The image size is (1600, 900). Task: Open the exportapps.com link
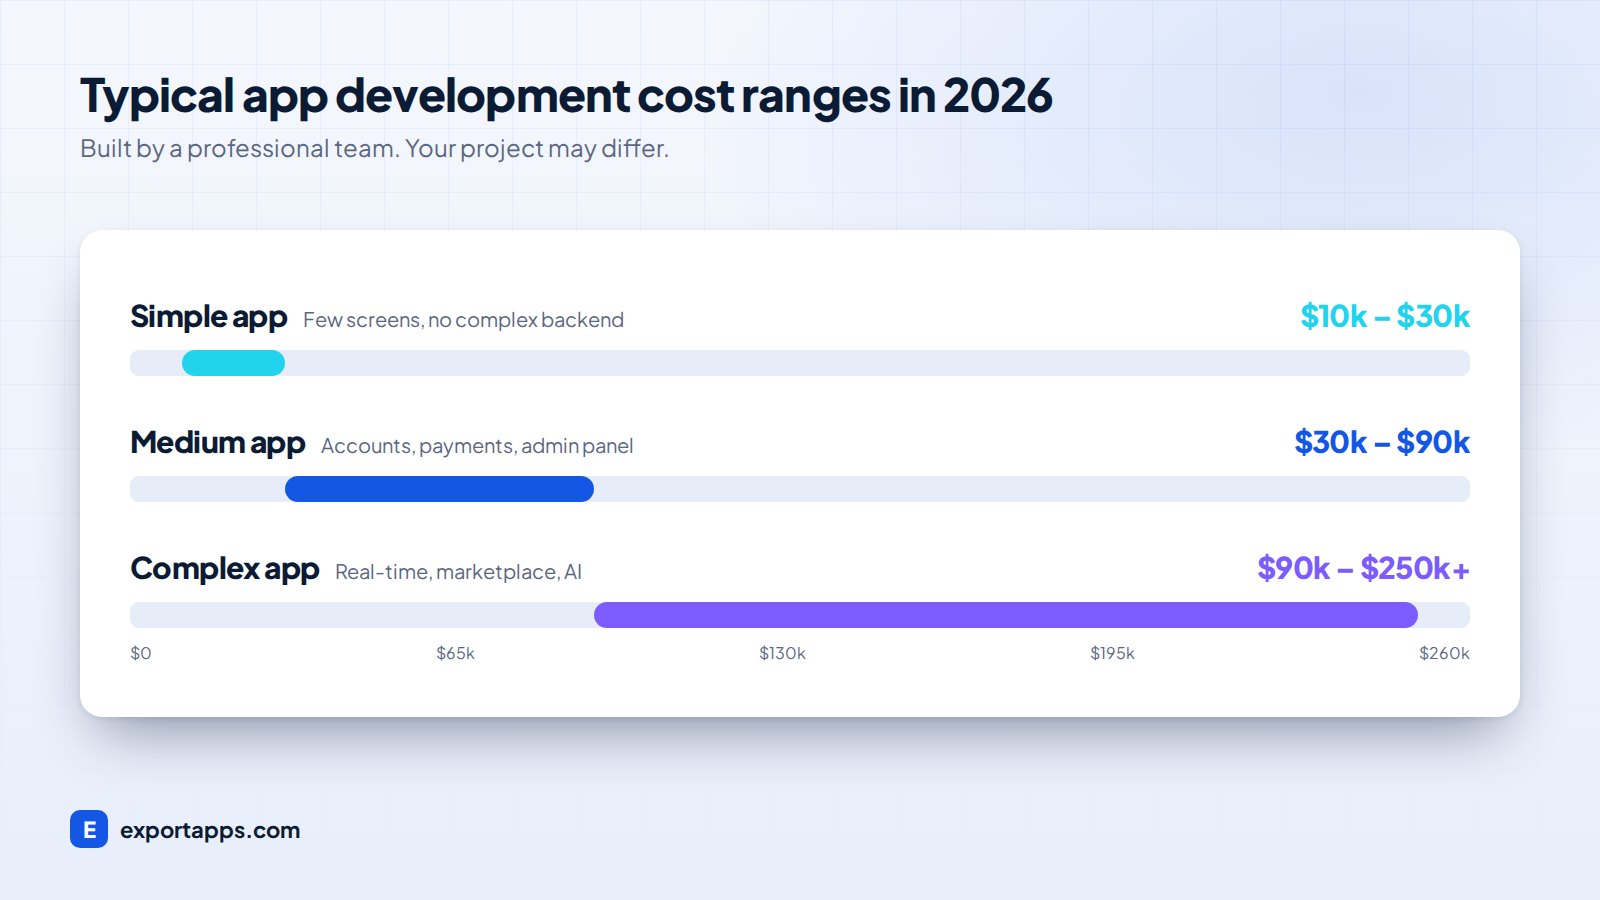[210, 831]
